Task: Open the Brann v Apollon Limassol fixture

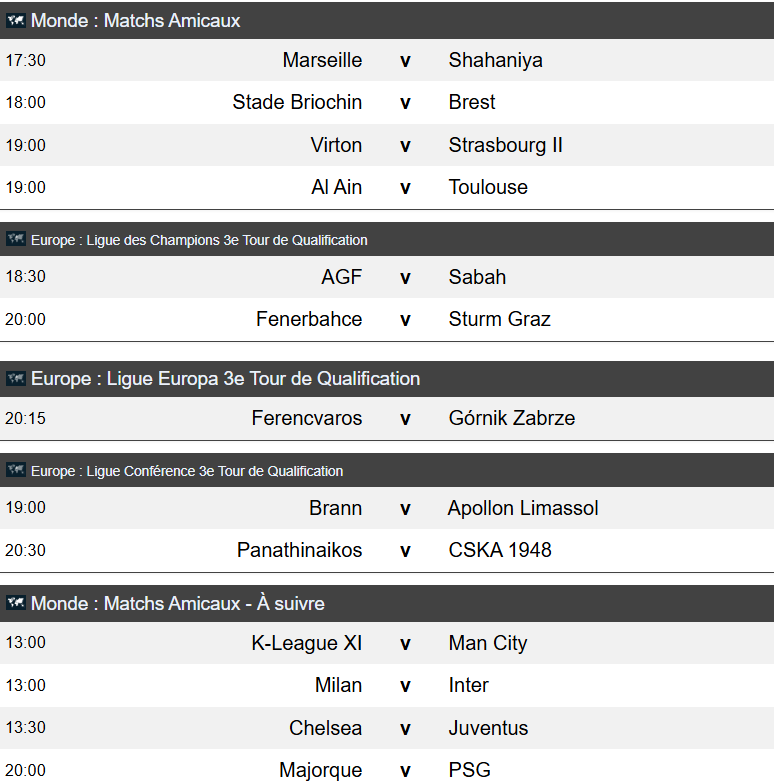Action: [x=387, y=508]
